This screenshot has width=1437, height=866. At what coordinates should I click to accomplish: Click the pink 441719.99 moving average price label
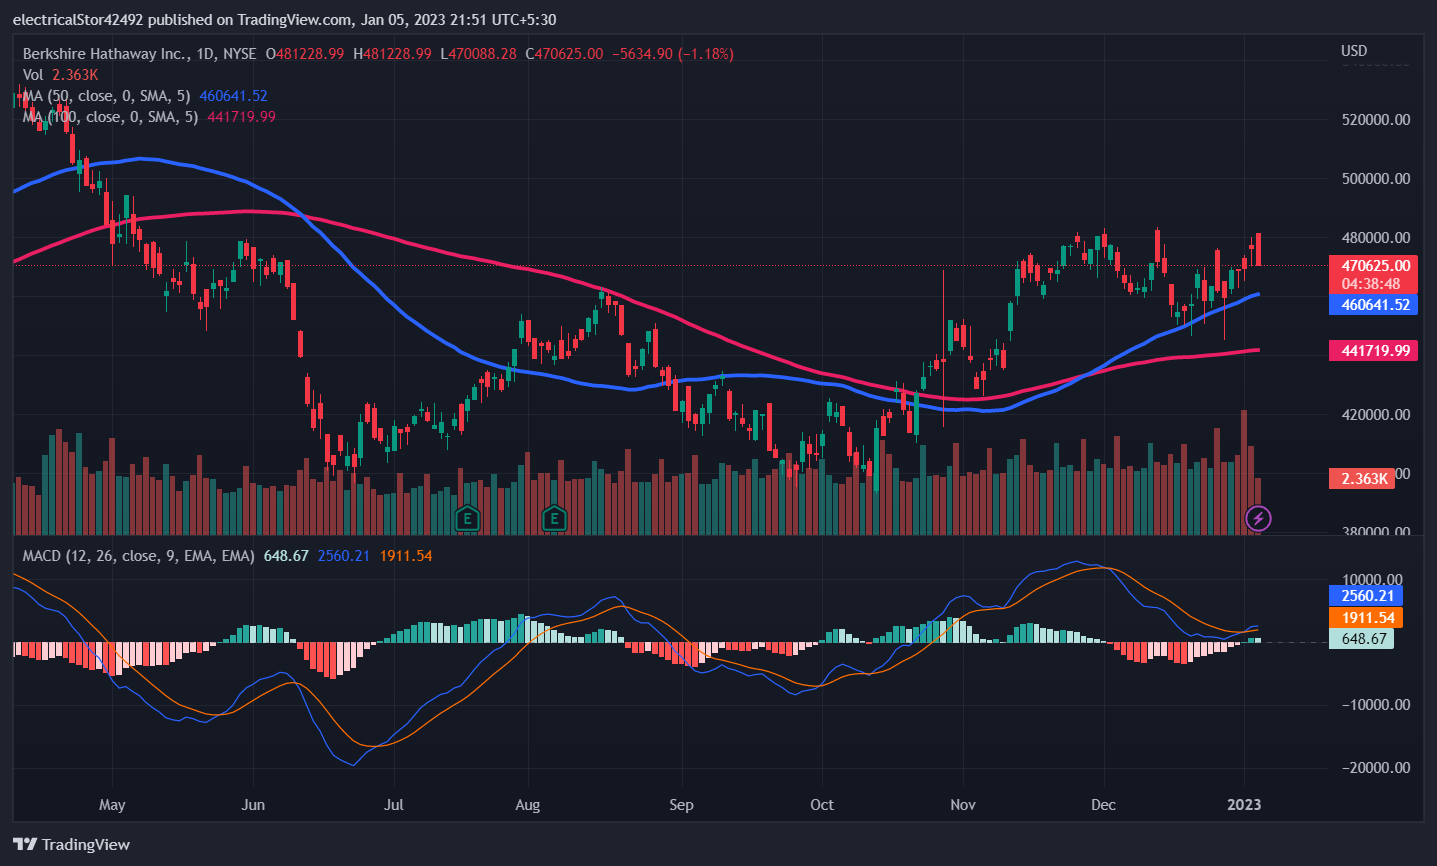[x=1372, y=351]
